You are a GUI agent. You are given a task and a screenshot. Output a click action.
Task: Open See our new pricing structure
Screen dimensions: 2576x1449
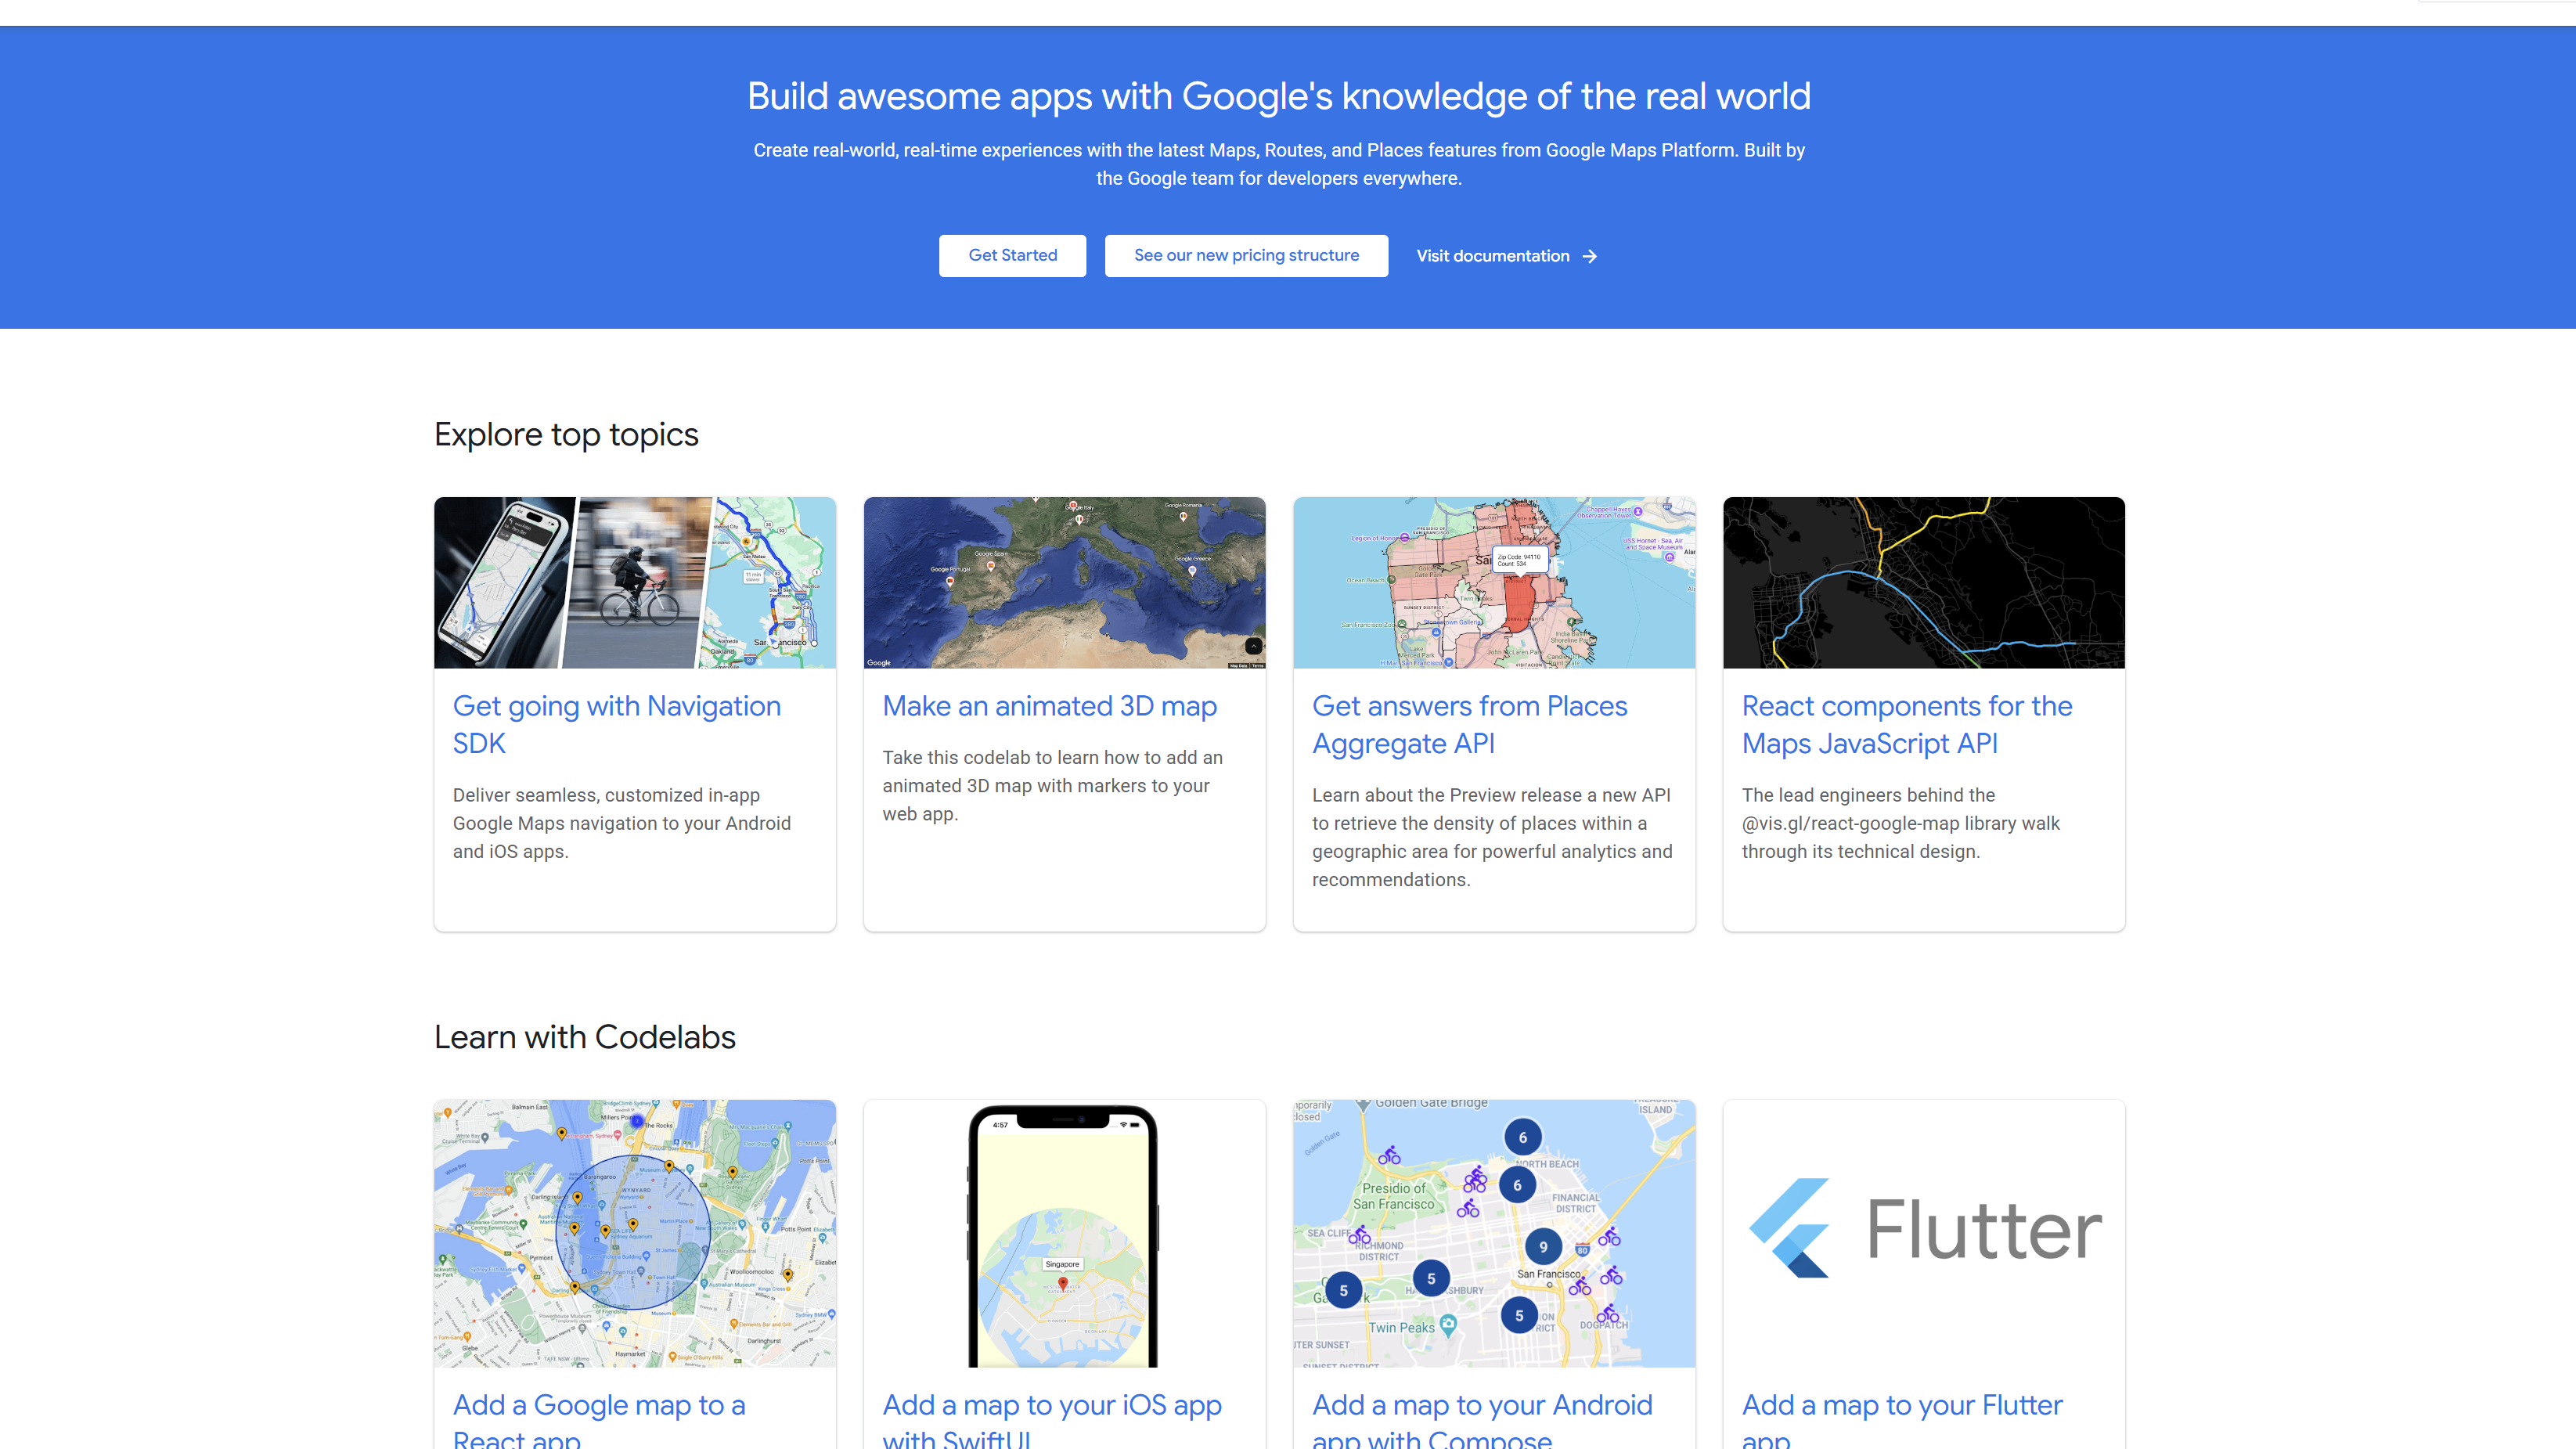pos(1246,255)
